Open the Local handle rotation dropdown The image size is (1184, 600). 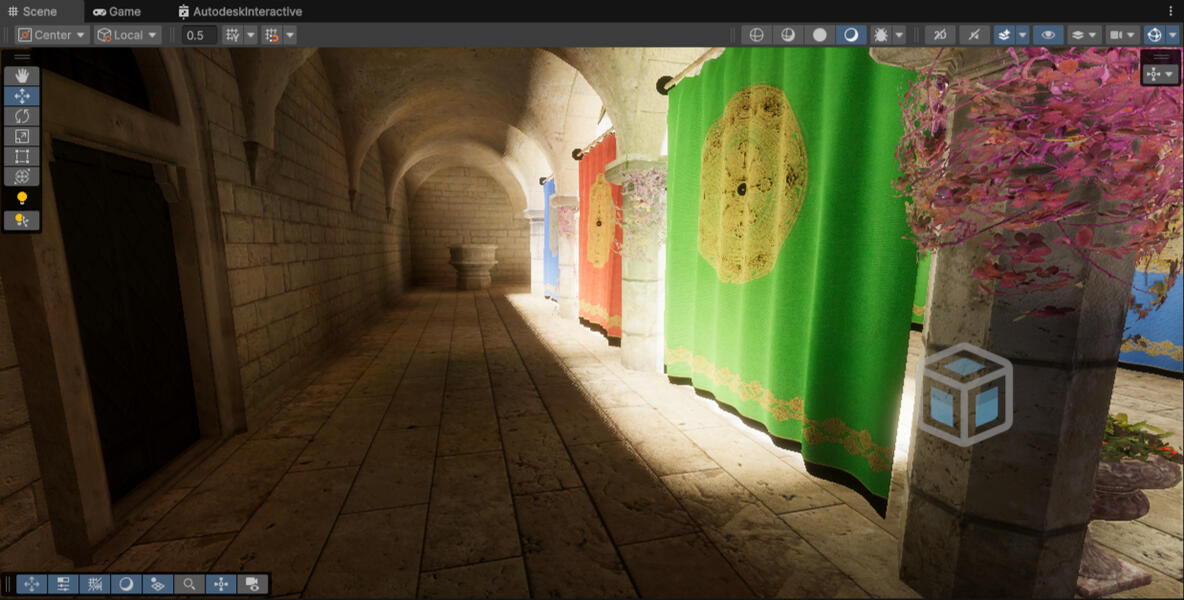coord(127,35)
